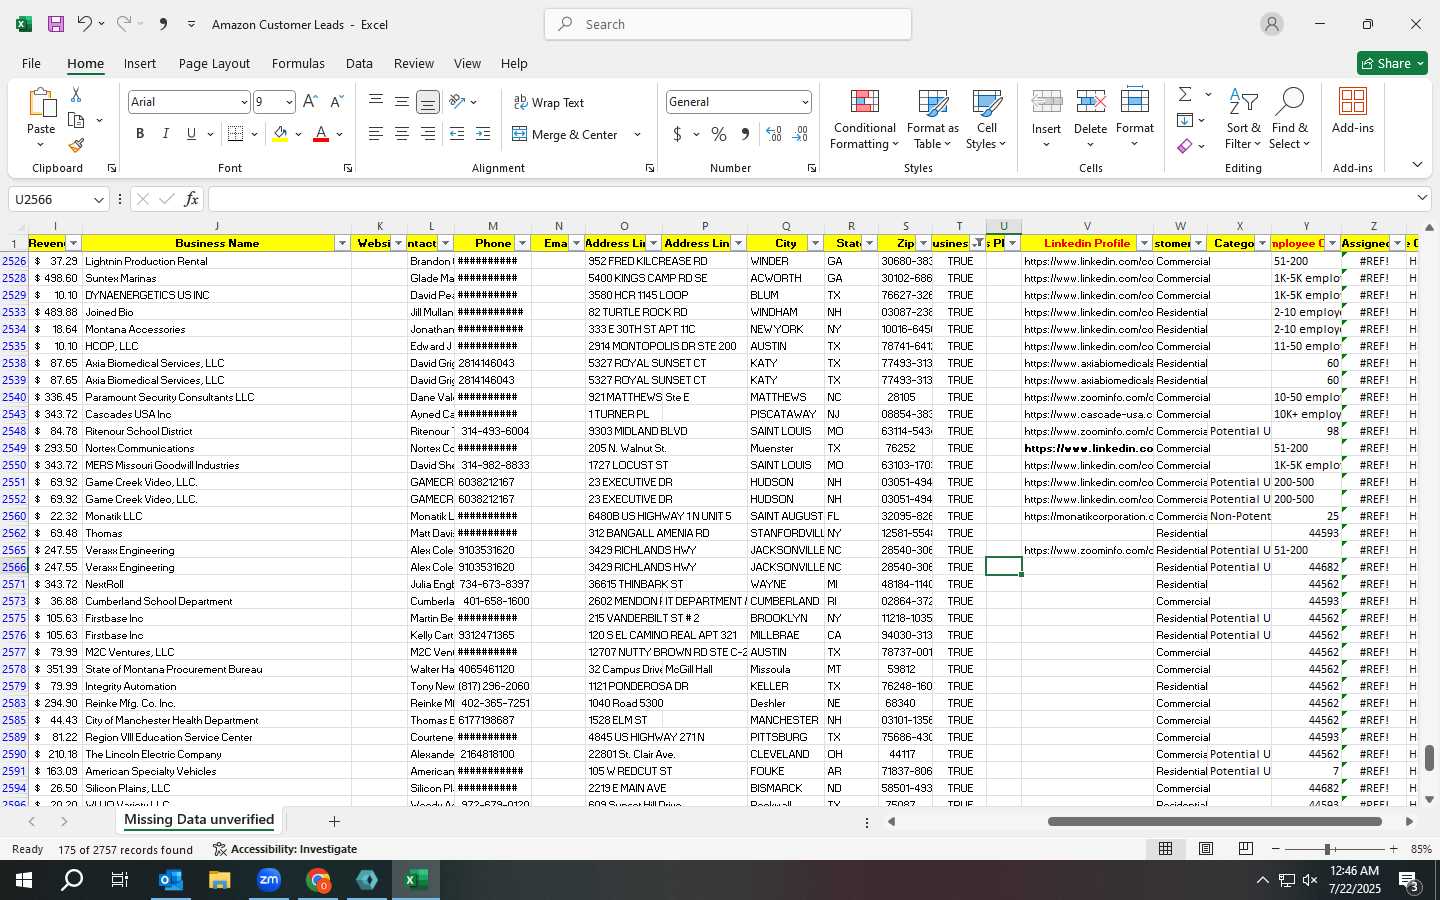Click the Borders icon
The width and height of the screenshot is (1440, 900).
point(236,134)
